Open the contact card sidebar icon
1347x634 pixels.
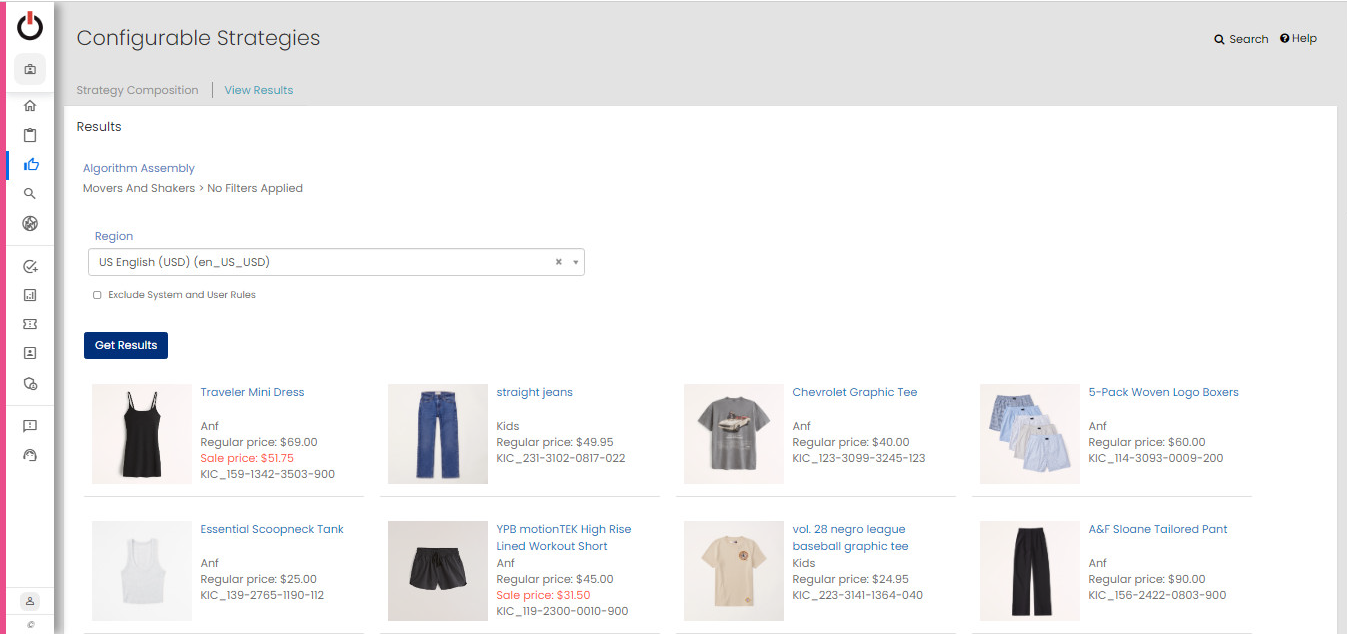click(x=30, y=353)
